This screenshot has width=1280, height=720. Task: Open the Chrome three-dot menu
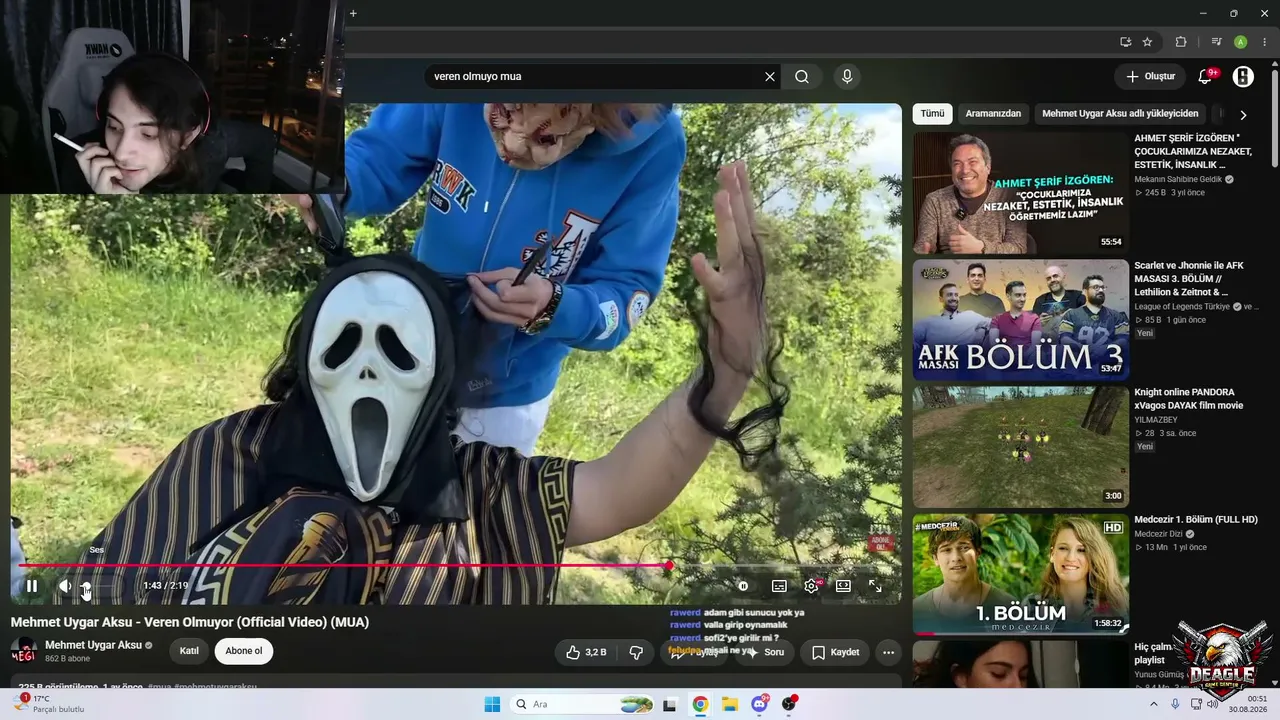click(1264, 42)
